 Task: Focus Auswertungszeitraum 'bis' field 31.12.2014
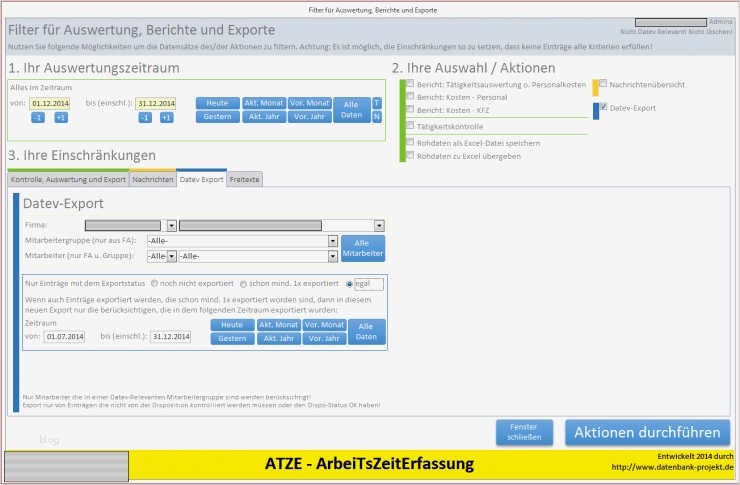(156, 103)
